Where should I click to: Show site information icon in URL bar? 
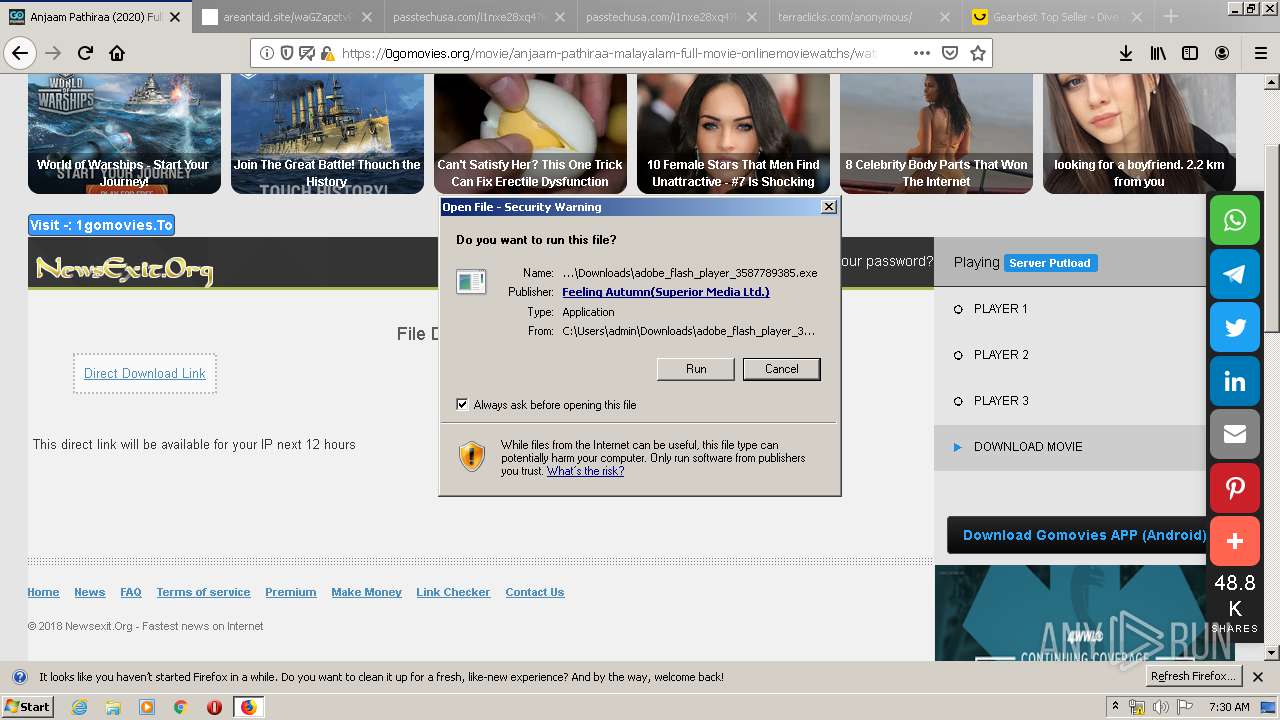point(267,53)
